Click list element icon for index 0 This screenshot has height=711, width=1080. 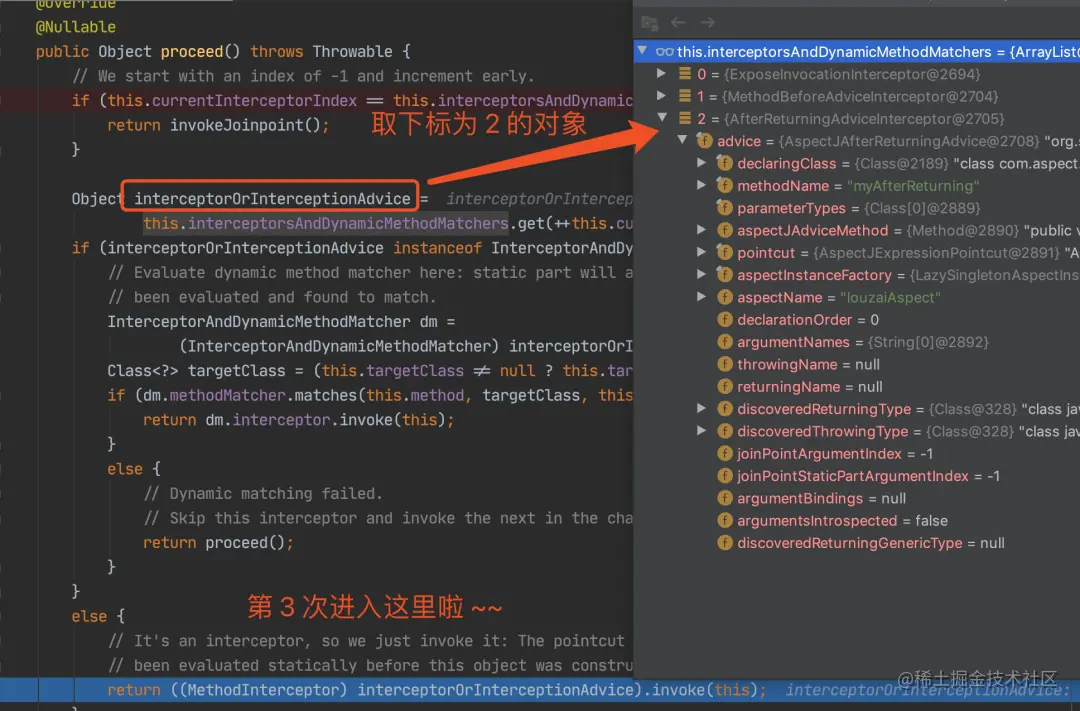click(685, 74)
